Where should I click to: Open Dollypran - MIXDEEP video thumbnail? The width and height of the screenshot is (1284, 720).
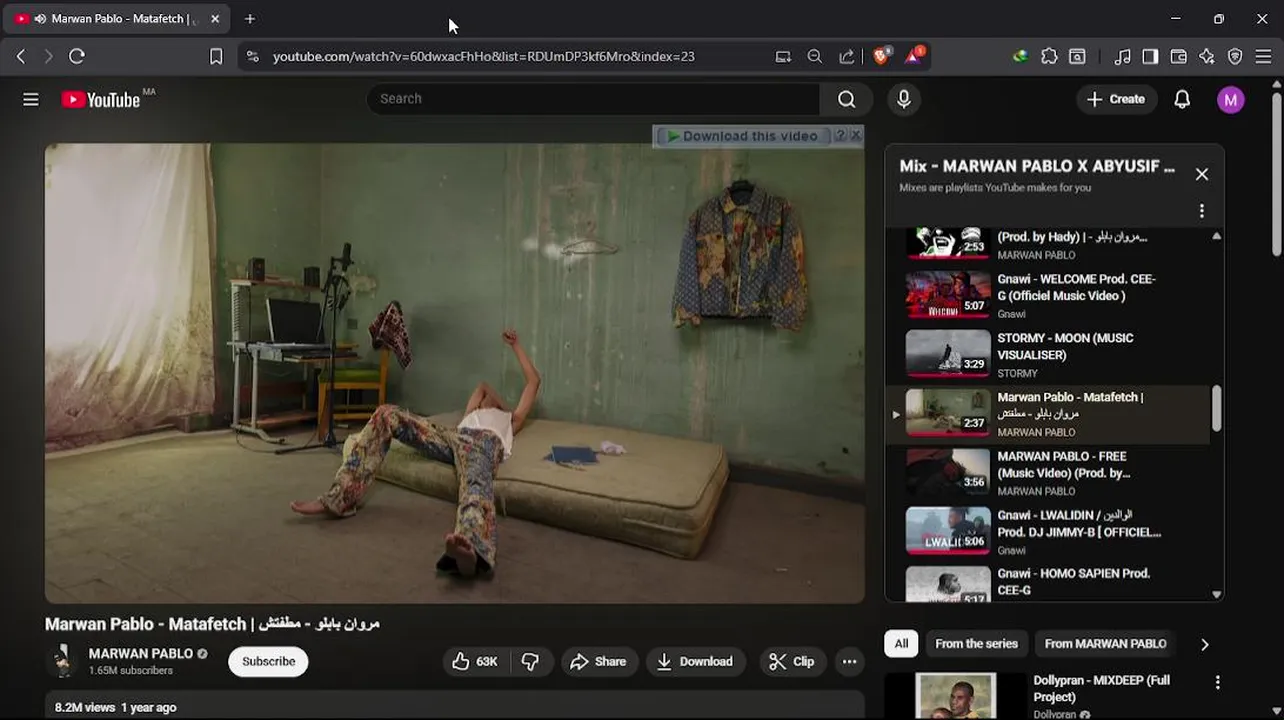tap(957, 696)
